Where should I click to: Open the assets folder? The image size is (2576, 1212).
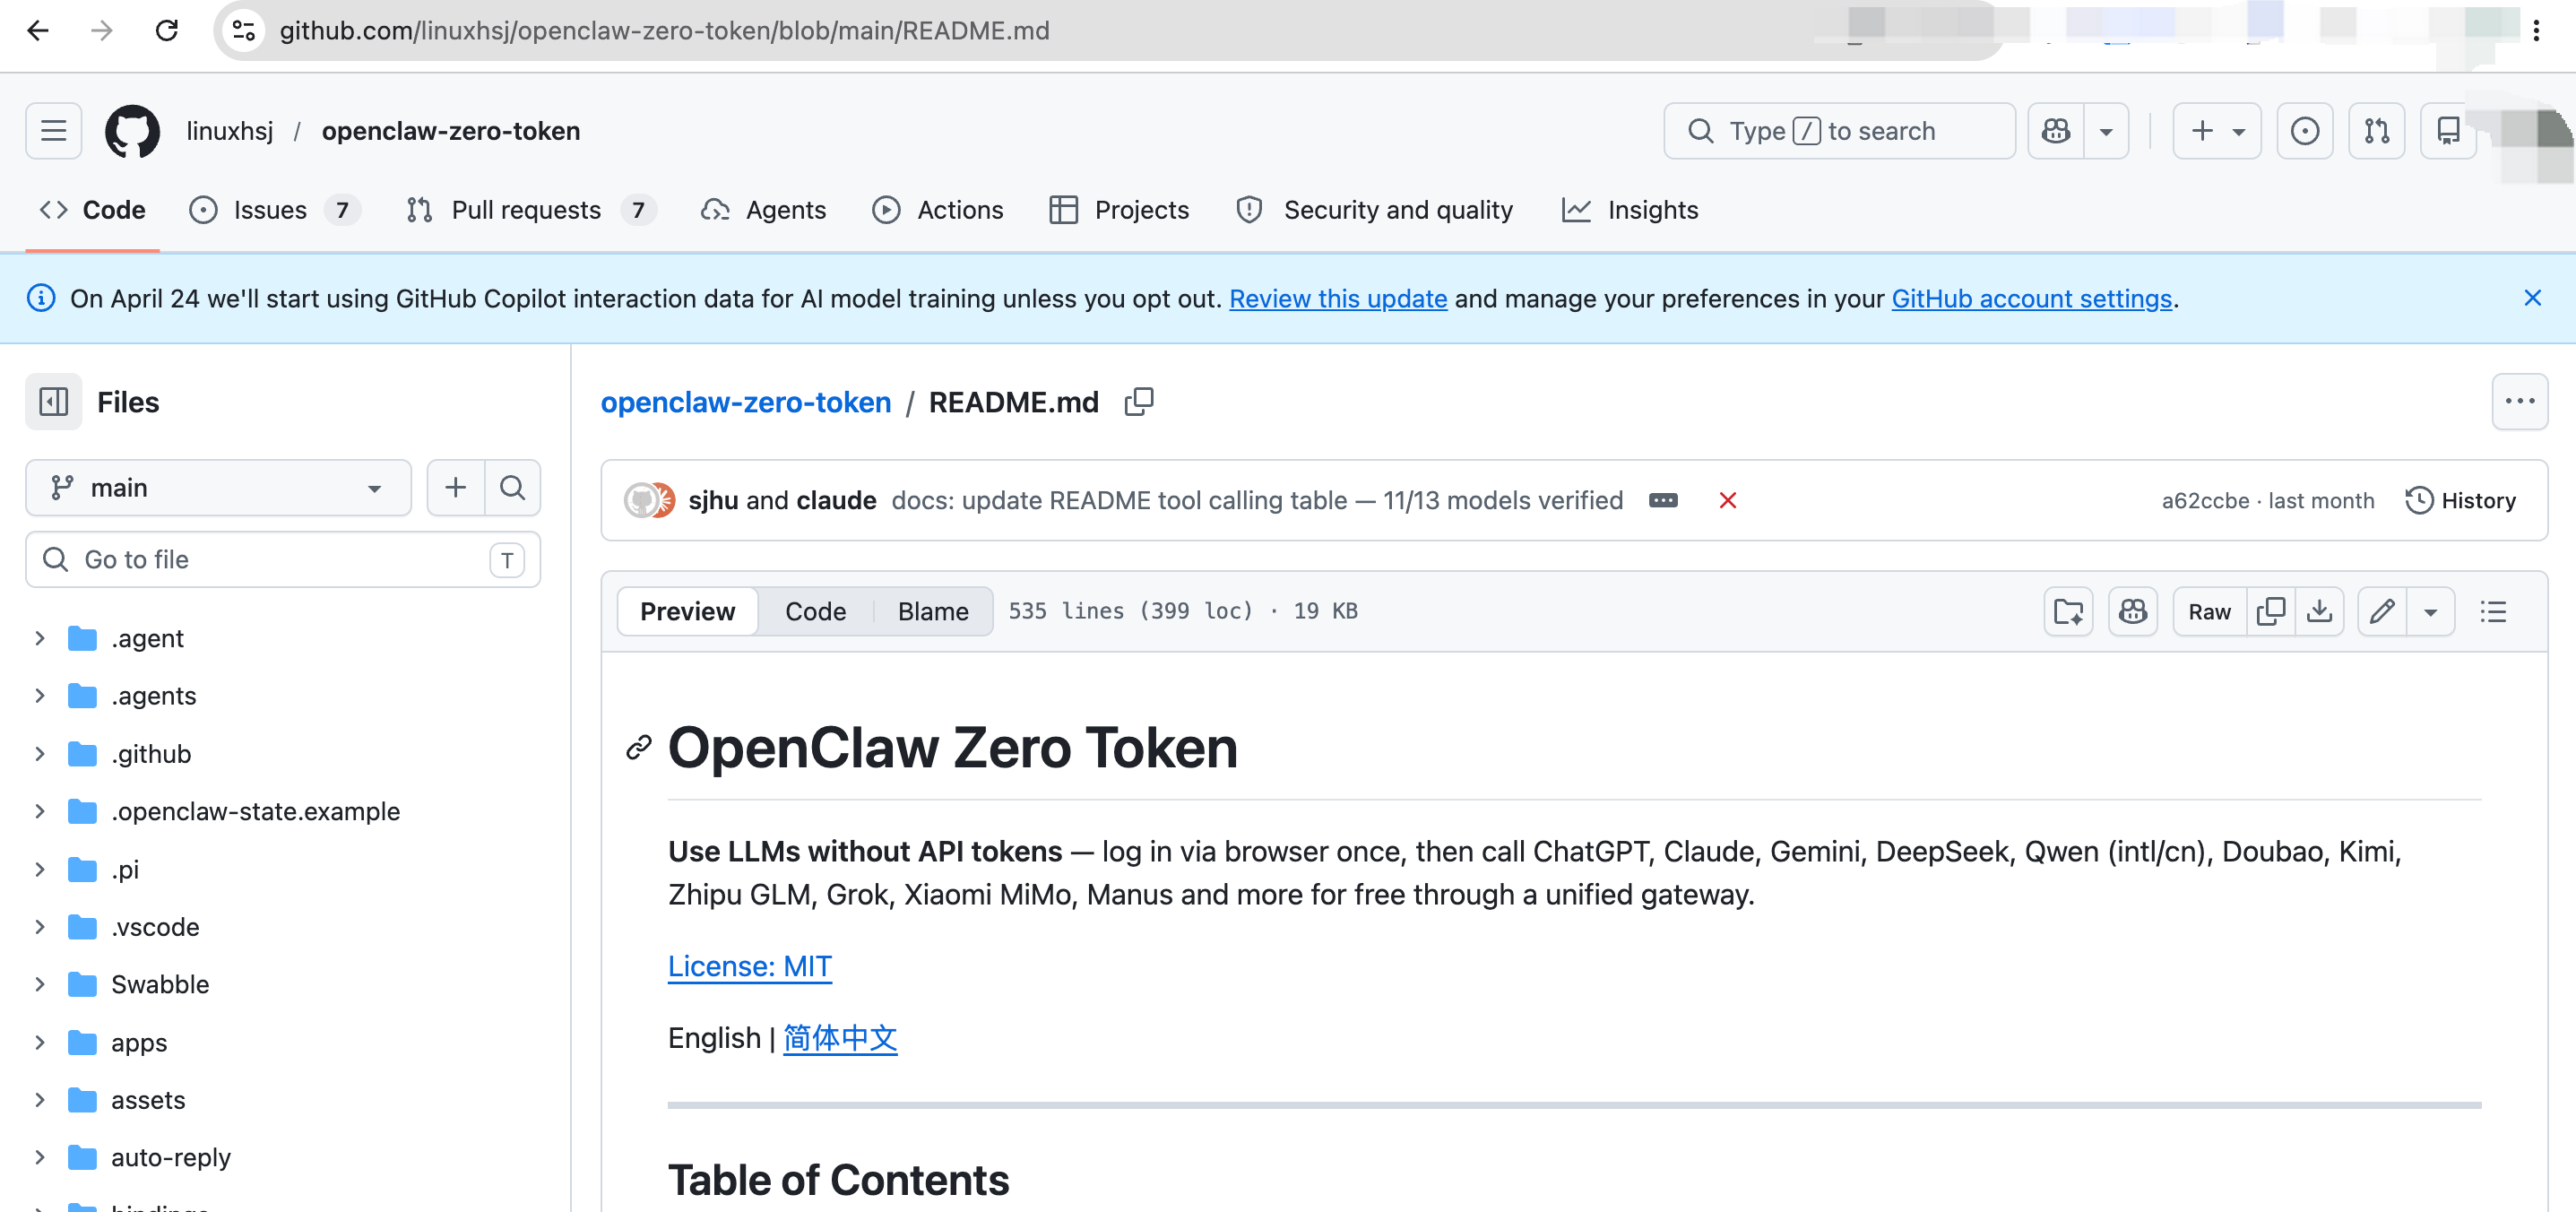[148, 1100]
